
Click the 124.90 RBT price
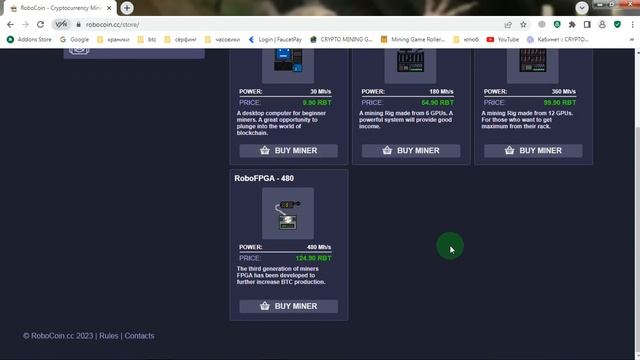(x=313, y=258)
